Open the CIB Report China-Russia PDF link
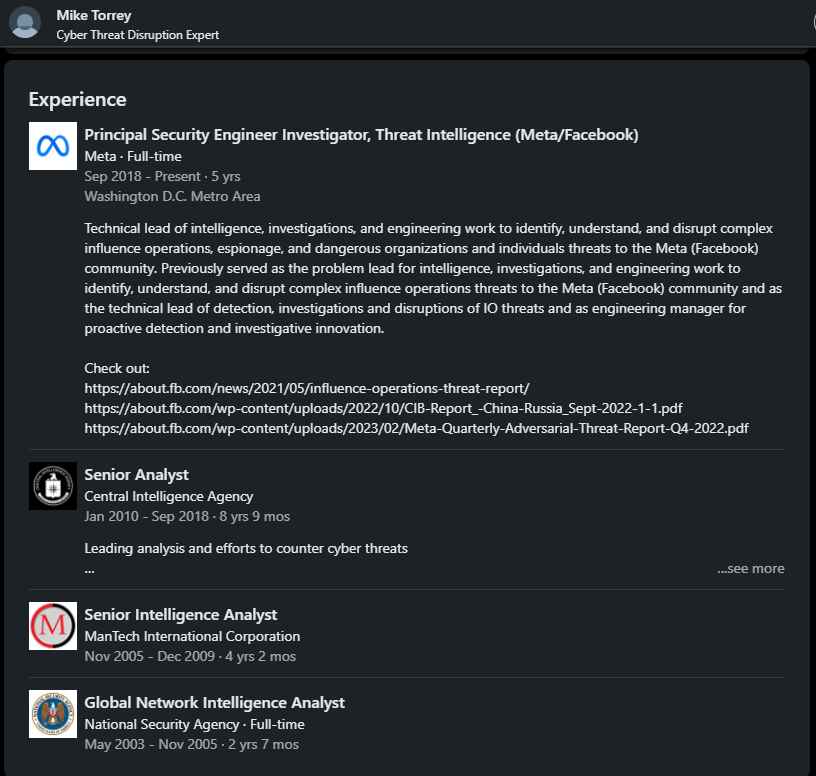The width and height of the screenshot is (816, 776). [383, 408]
